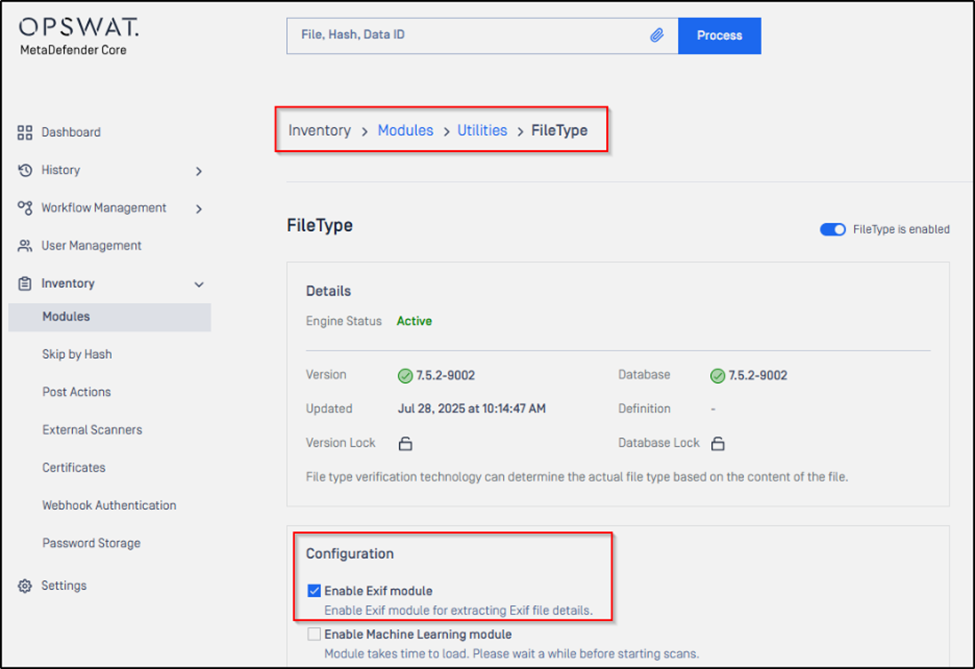Click the green check beside Database

717,376
